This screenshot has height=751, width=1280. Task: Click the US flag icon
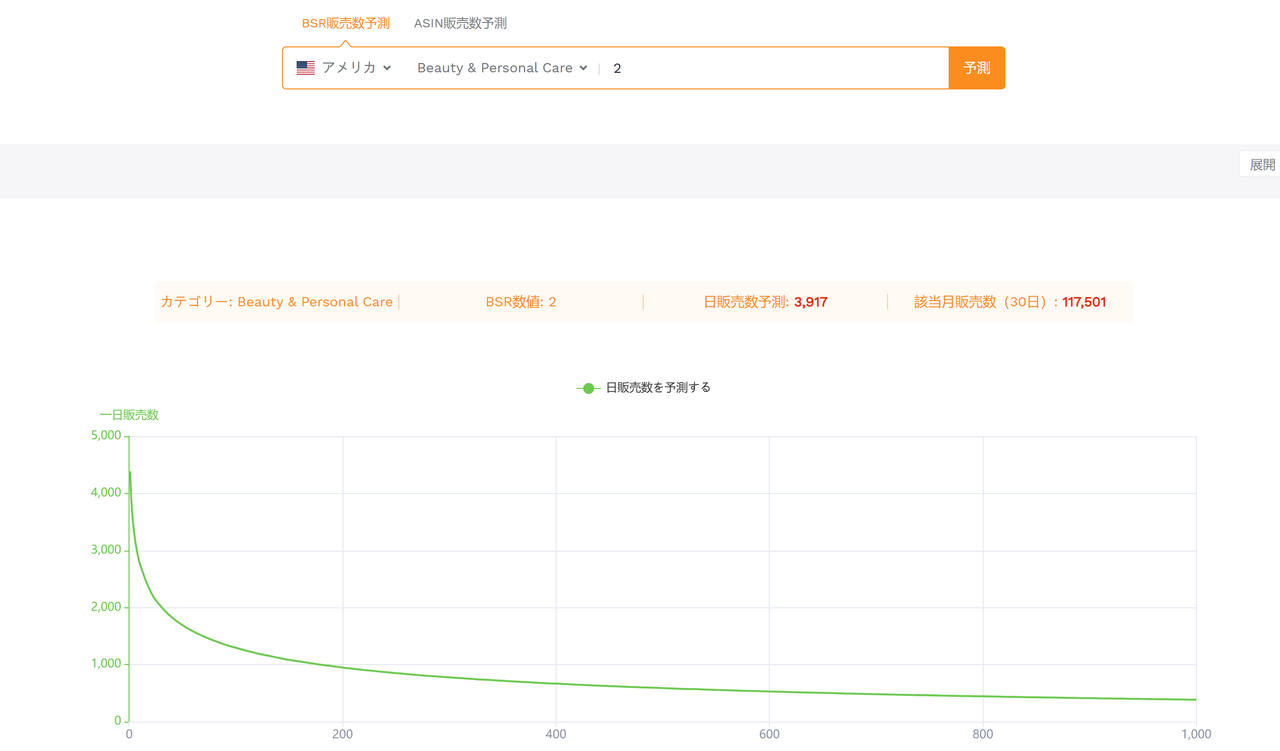305,68
